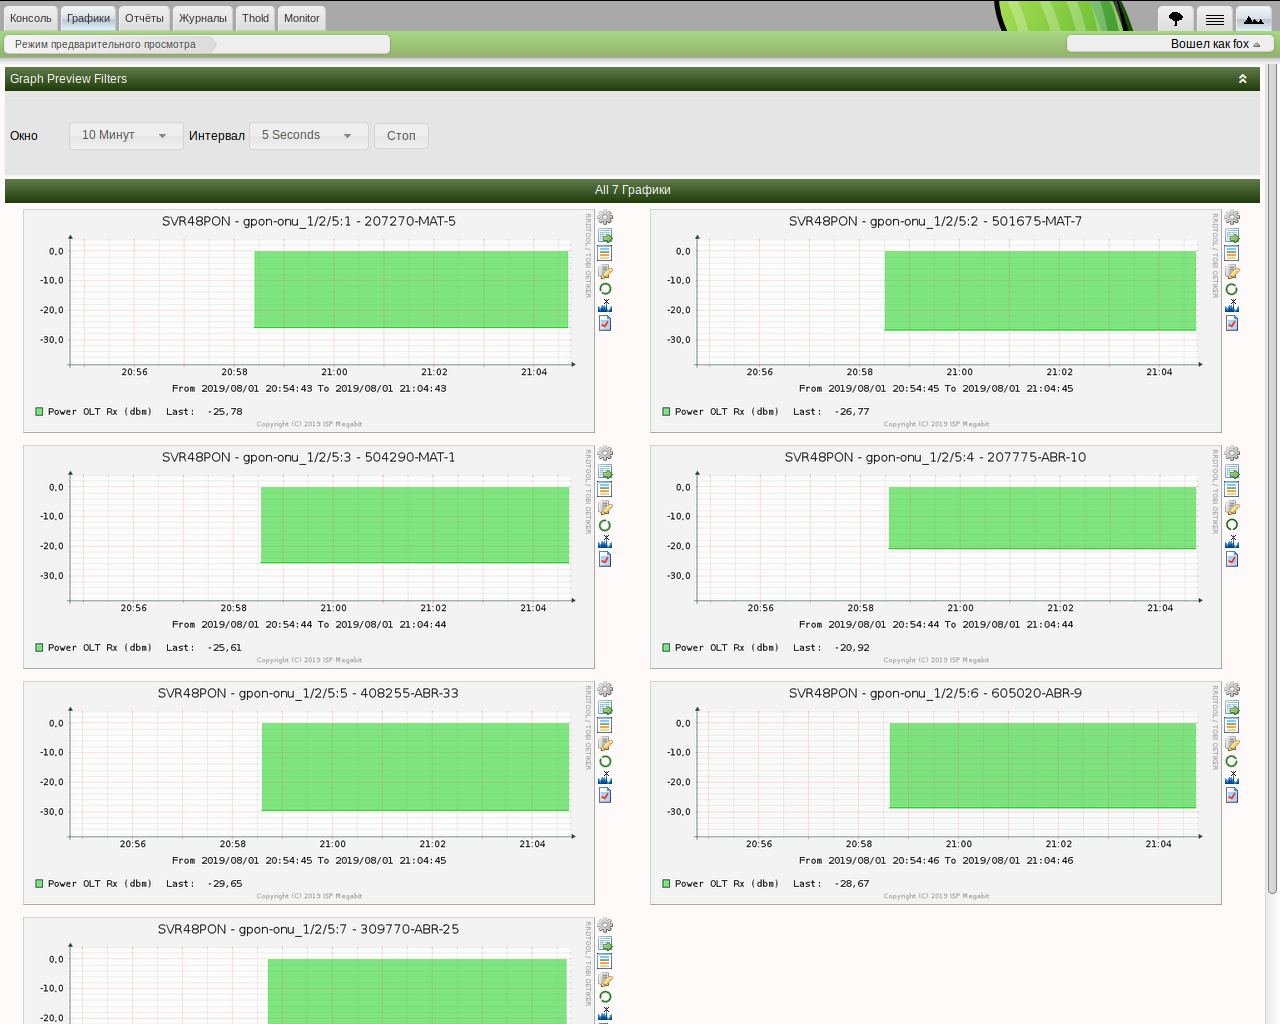Switch to preview view mode icon
The image size is (1280, 1024).
[1253, 18]
